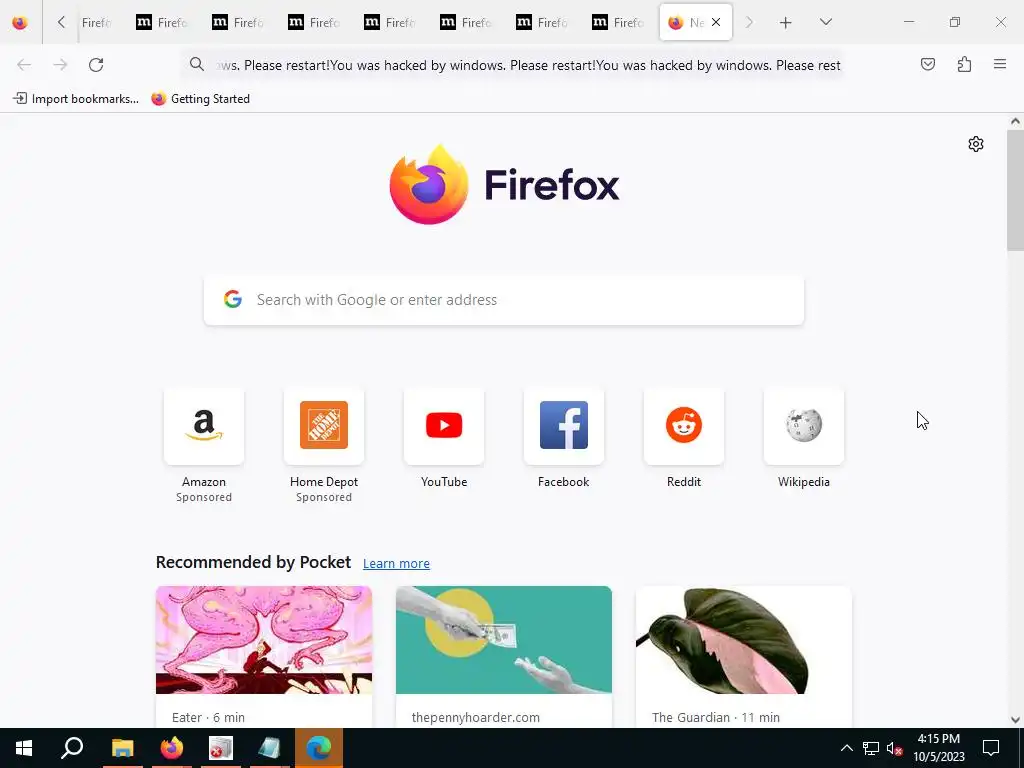Close the active New Tab
This screenshot has width=1024, height=768.
coord(716,22)
